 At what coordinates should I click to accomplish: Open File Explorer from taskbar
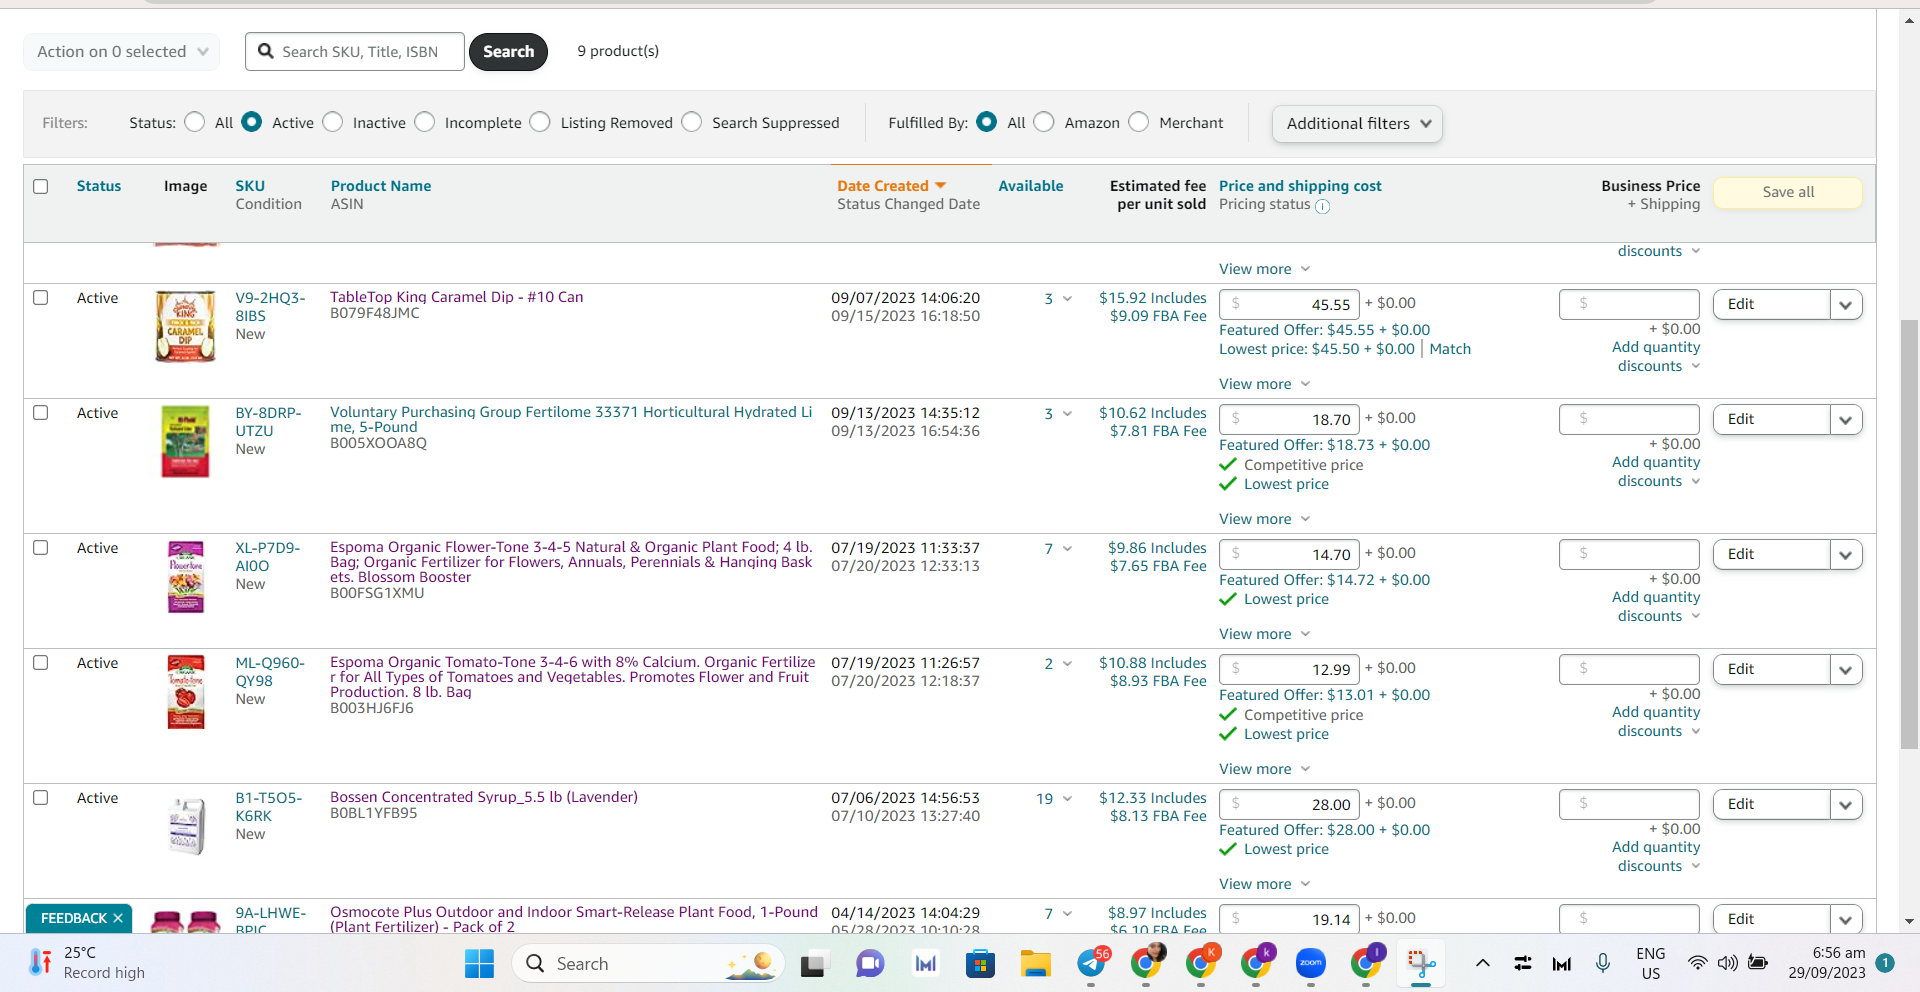coord(1036,964)
